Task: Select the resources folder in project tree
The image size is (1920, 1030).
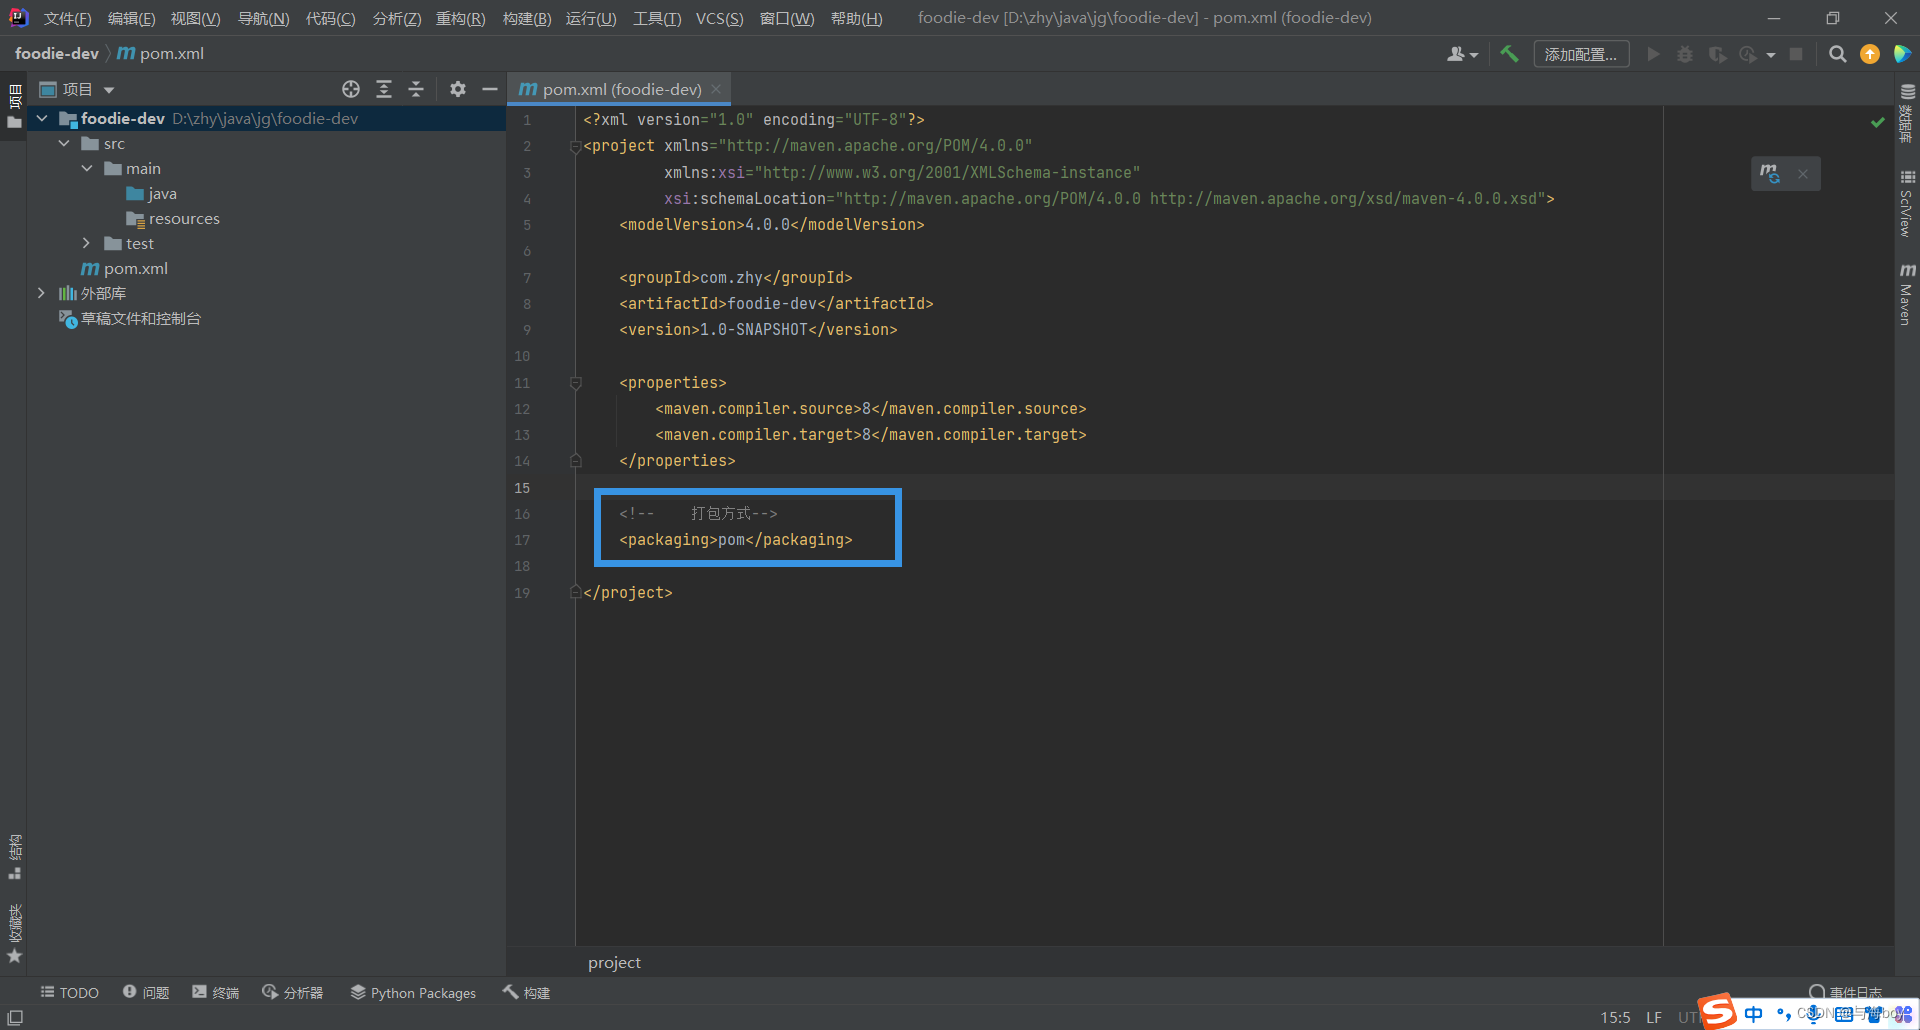Action: (172, 218)
